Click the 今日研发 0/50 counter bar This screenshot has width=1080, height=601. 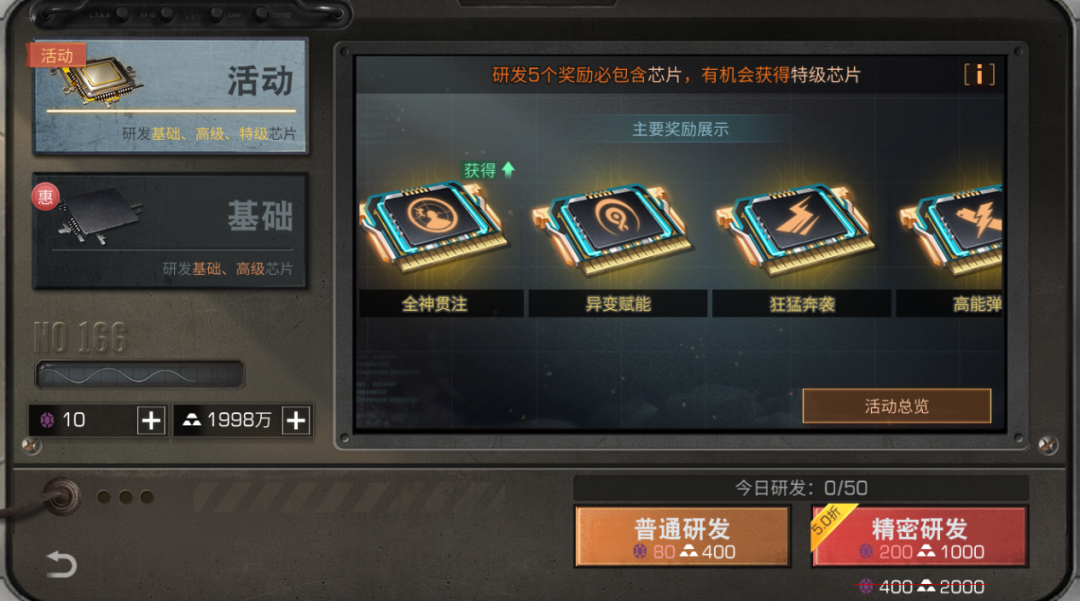(801, 488)
